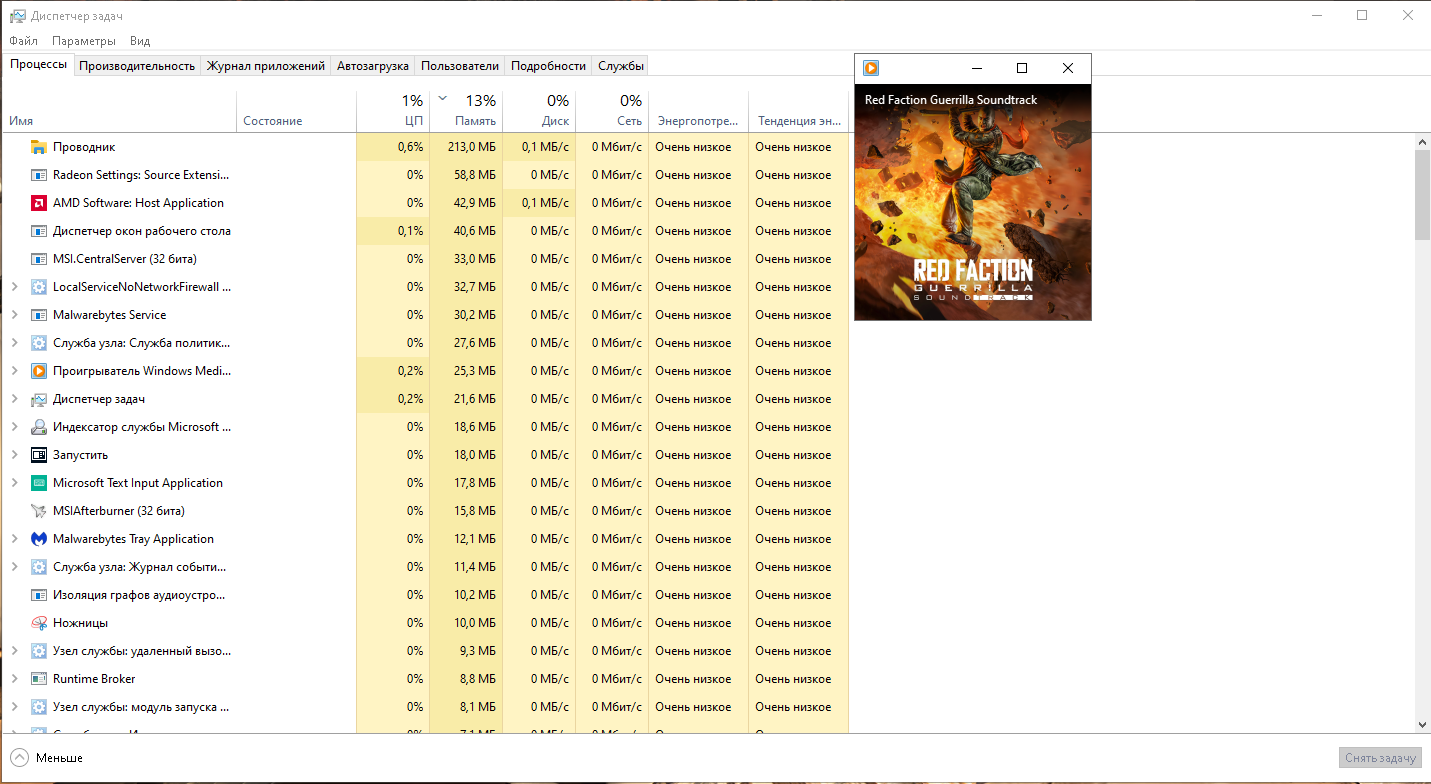Viewport: 1431px width, 784px height.
Task: Select the Malwarebytes Tray Application icon
Action: point(39,539)
